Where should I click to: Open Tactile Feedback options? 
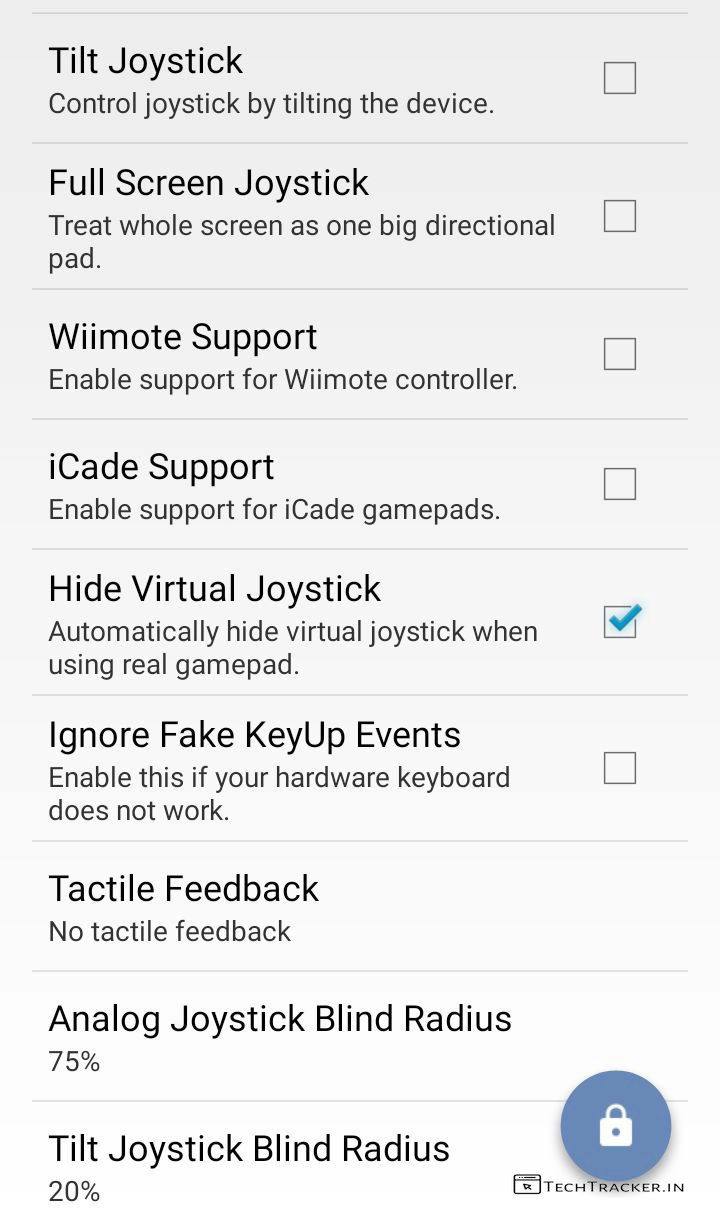click(360, 907)
